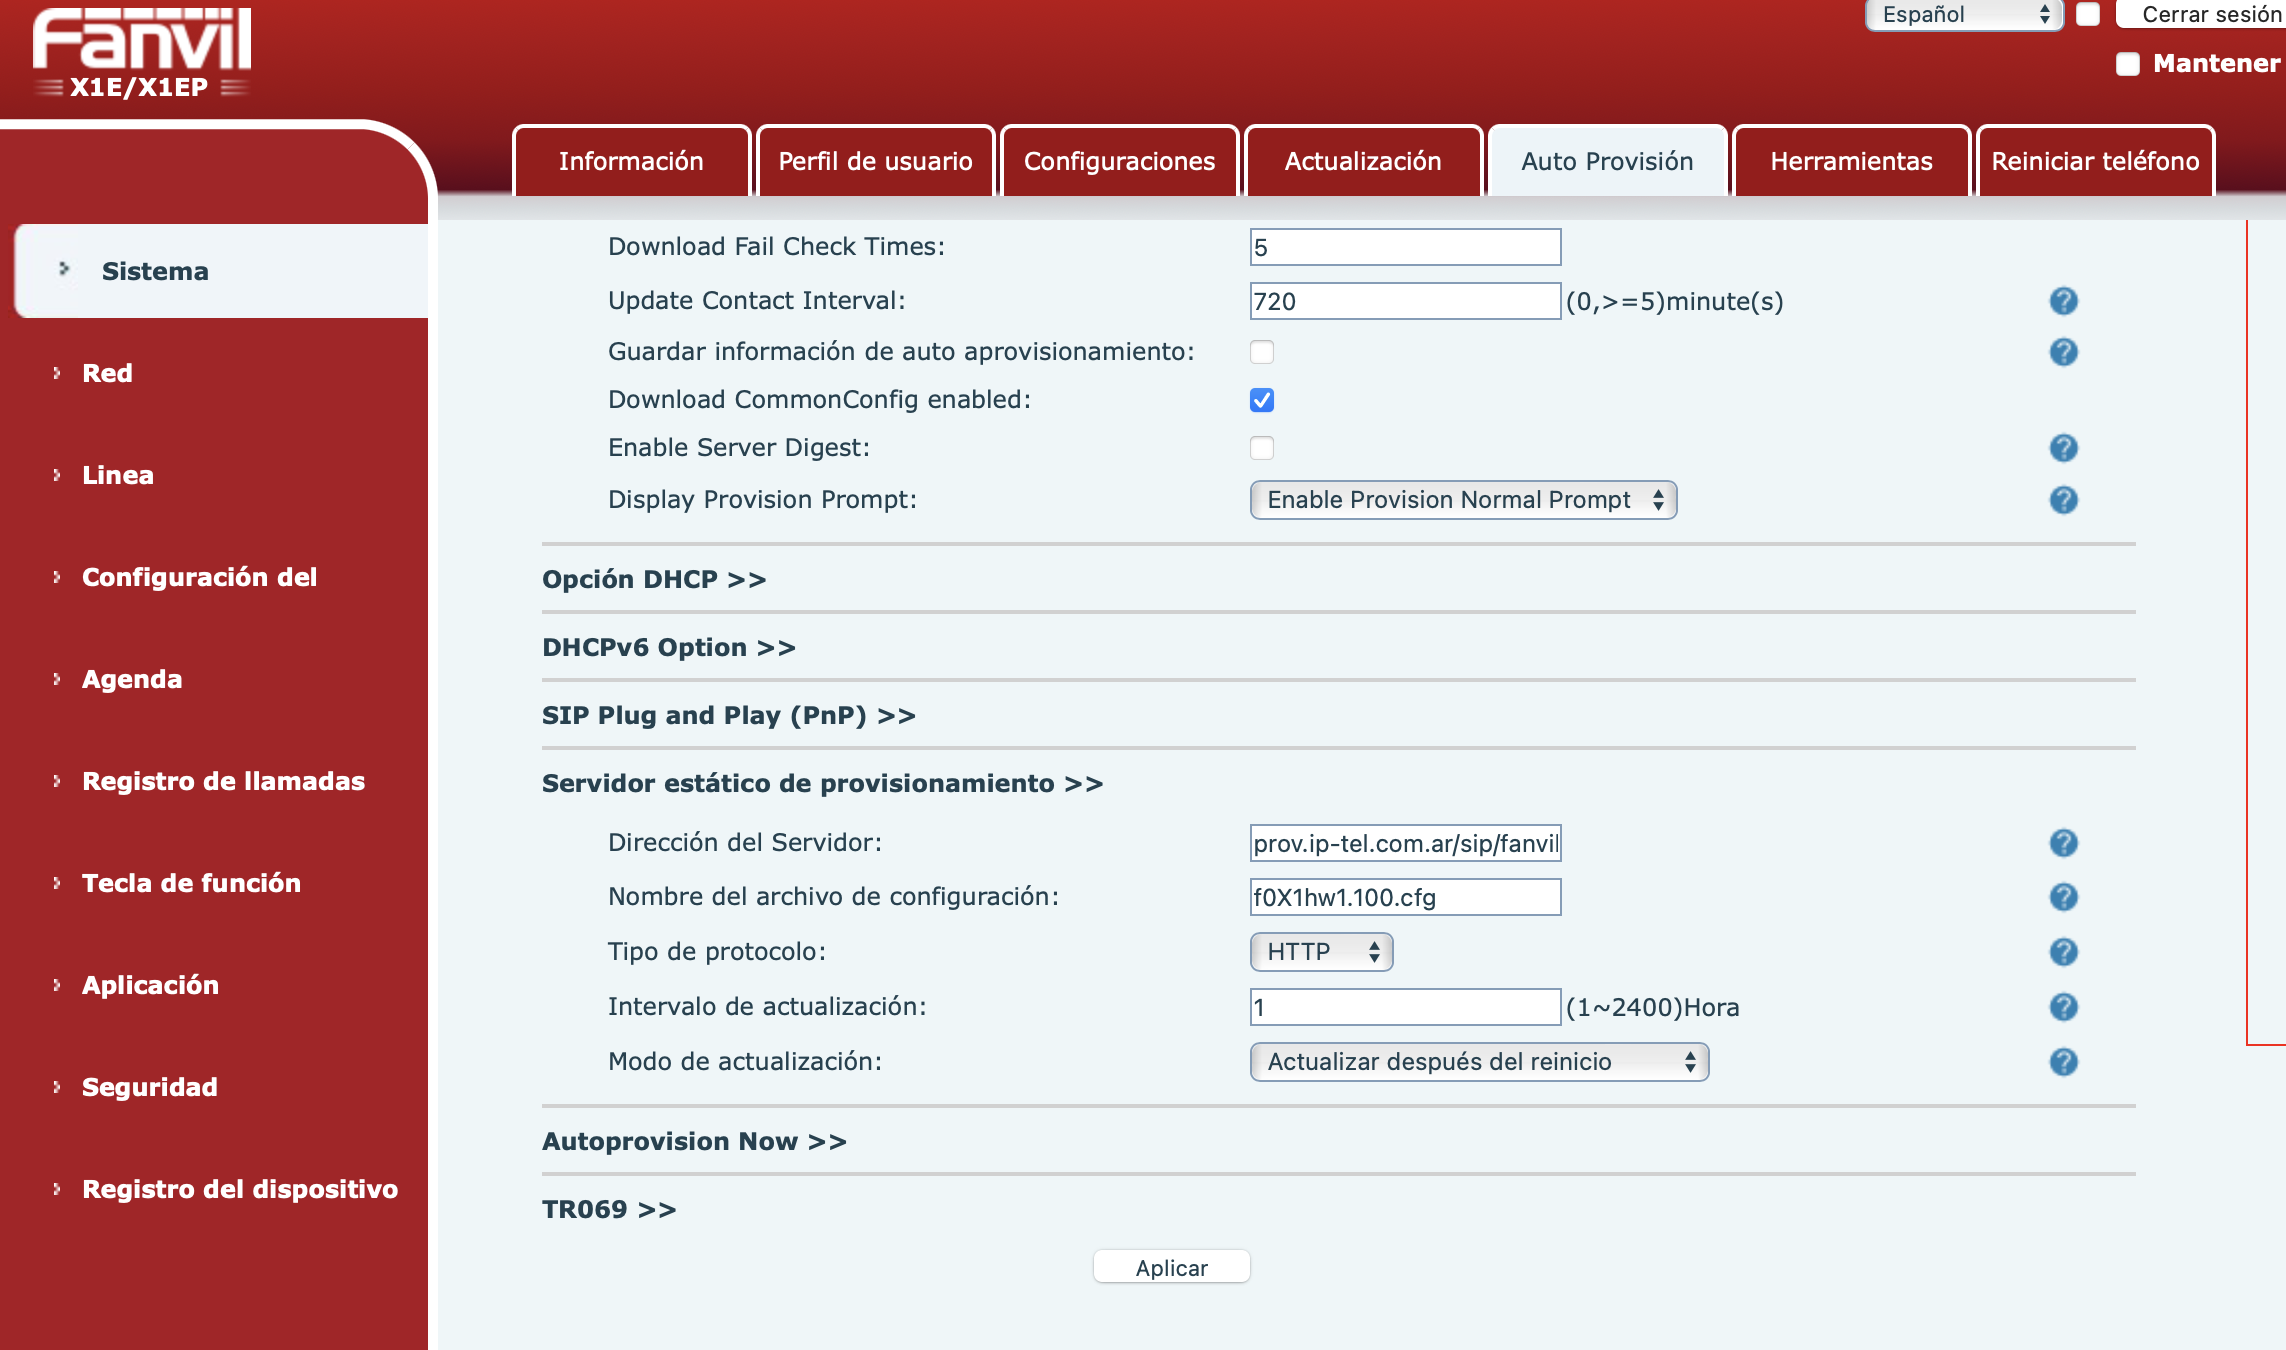Expand SIP Plug and Play (PnP) section
This screenshot has width=2286, height=1350.
[729, 716]
